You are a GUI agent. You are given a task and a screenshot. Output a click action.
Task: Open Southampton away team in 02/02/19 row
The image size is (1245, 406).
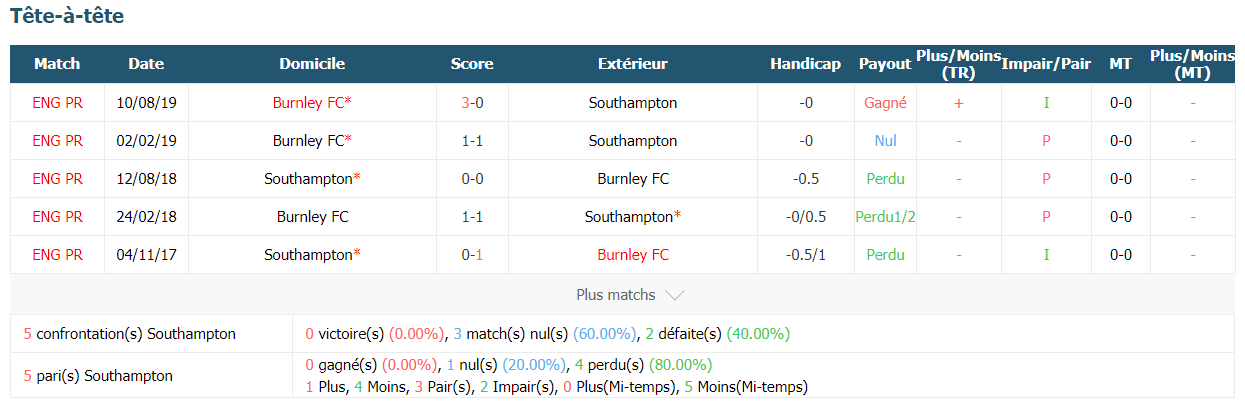pos(633,141)
